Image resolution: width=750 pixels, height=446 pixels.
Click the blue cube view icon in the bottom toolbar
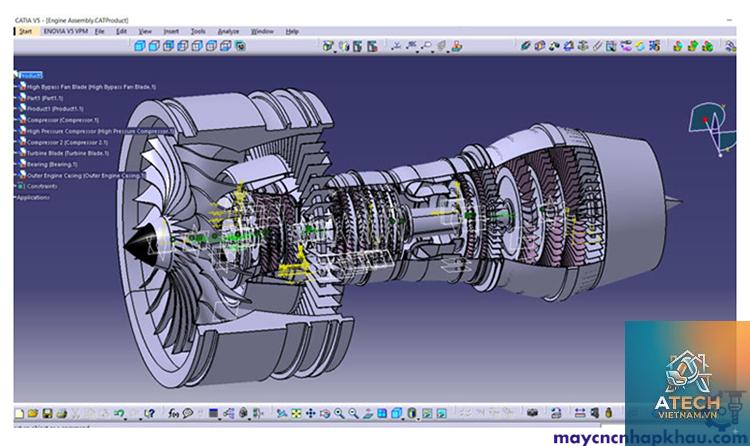(396, 413)
